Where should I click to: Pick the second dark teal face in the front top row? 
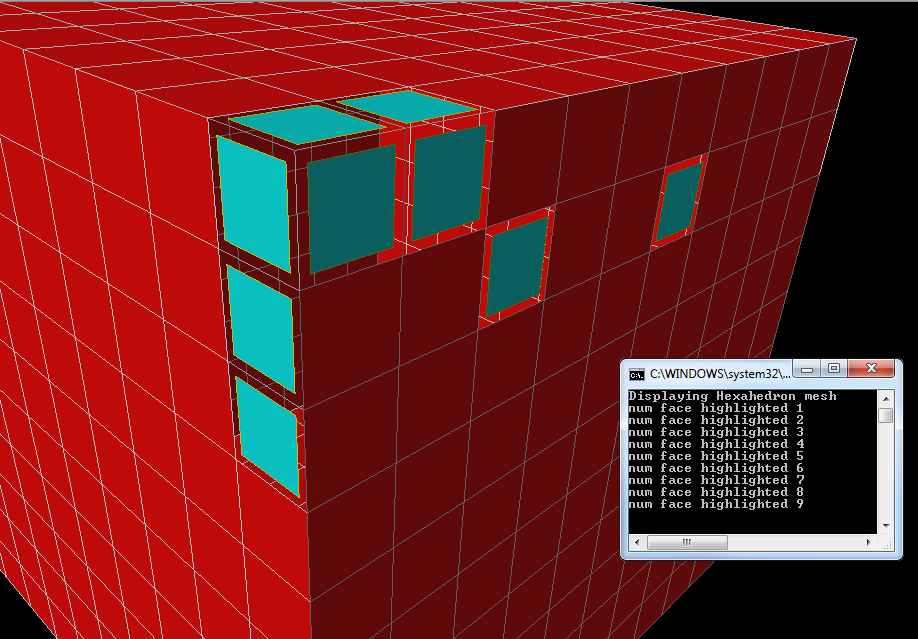pyautogui.click(x=448, y=182)
